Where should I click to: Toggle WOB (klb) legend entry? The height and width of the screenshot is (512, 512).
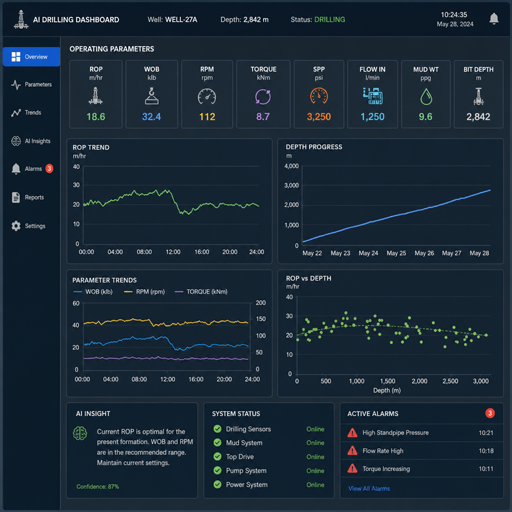tap(93, 292)
